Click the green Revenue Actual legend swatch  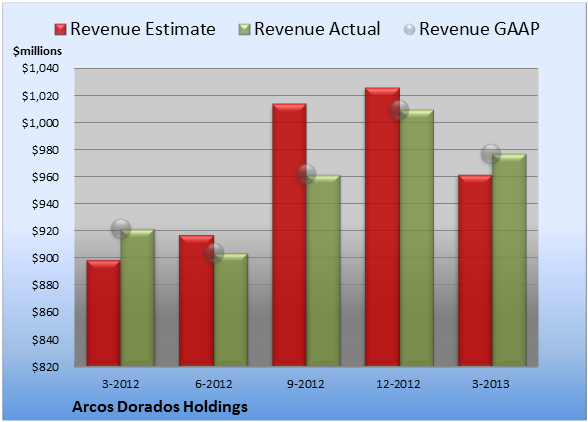[x=244, y=30]
